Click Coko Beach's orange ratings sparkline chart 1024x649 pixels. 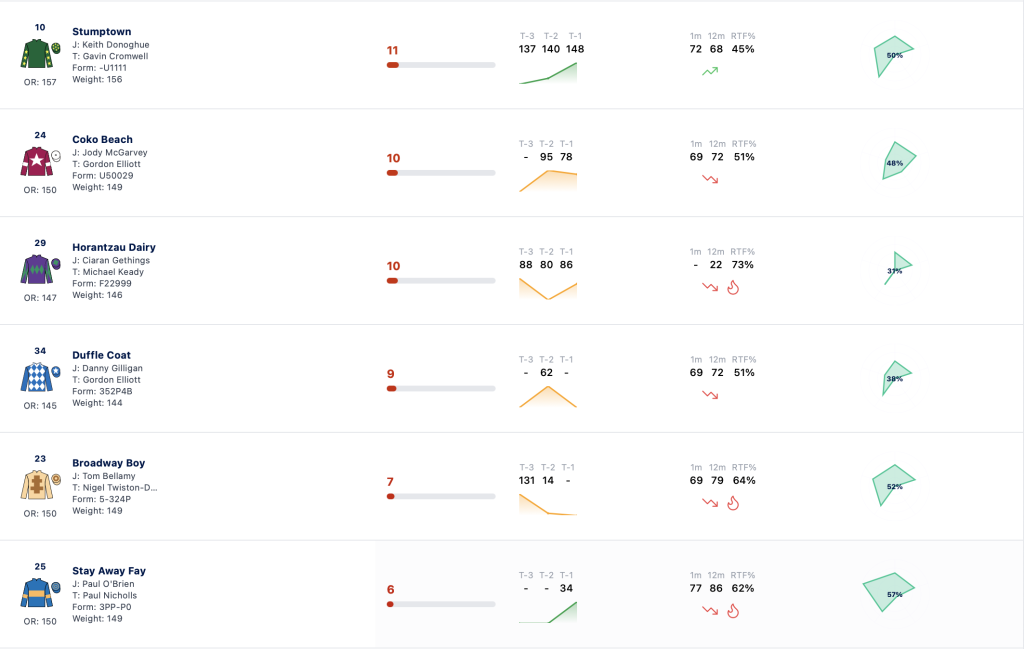click(x=548, y=181)
